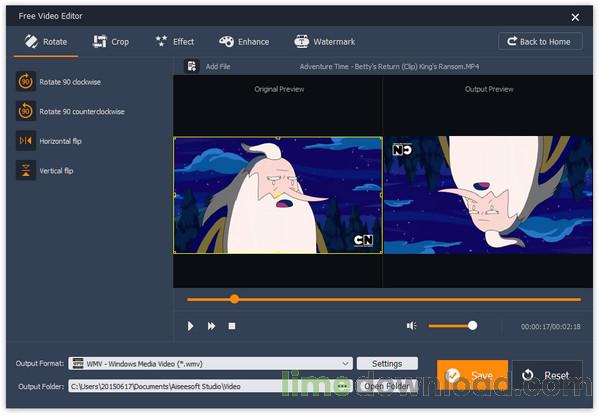Click the playback progress slider handle
Screen dimensions: 599x415
click(x=235, y=299)
